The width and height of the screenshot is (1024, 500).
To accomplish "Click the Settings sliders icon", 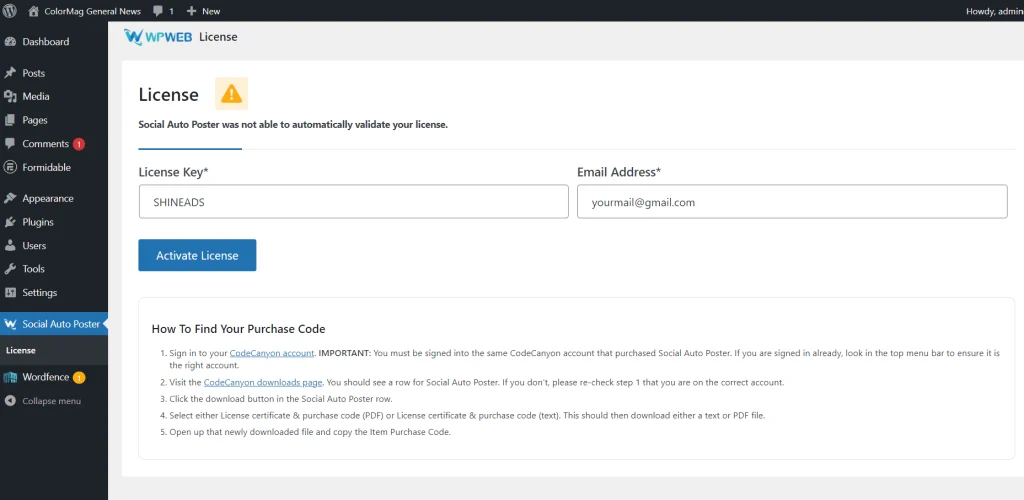I will click(10, 292).
